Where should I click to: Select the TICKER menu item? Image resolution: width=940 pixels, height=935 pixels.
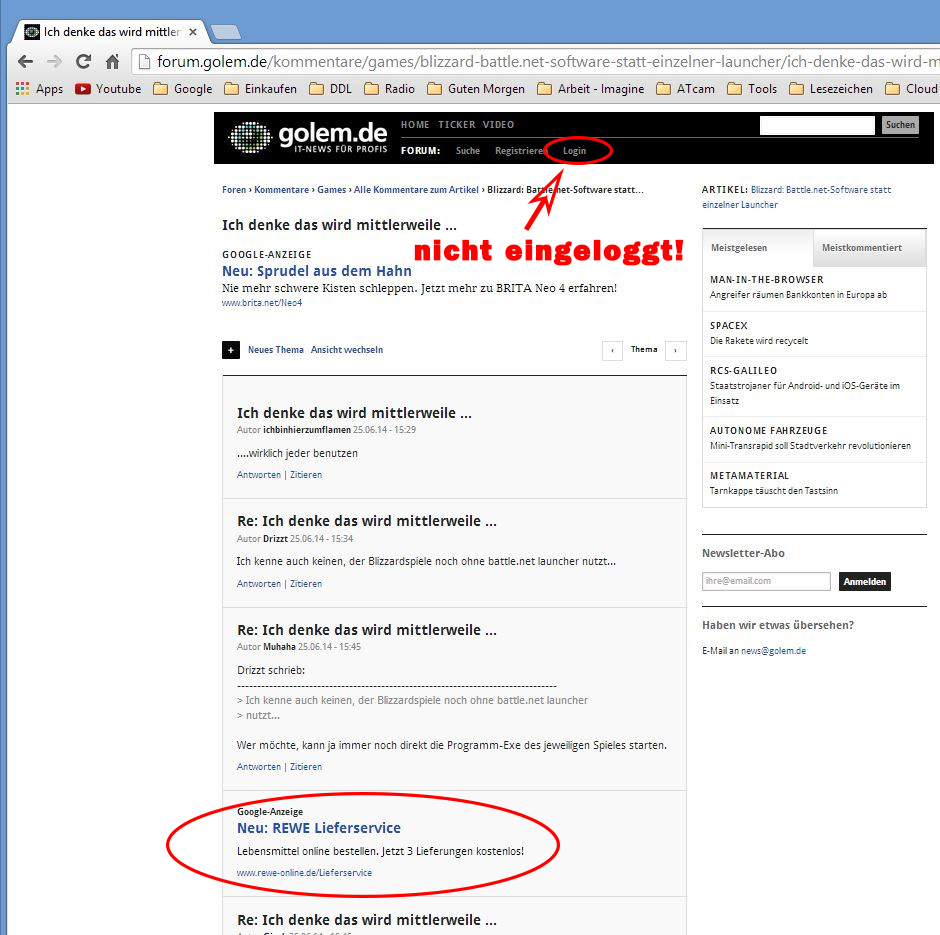(456, 125)
